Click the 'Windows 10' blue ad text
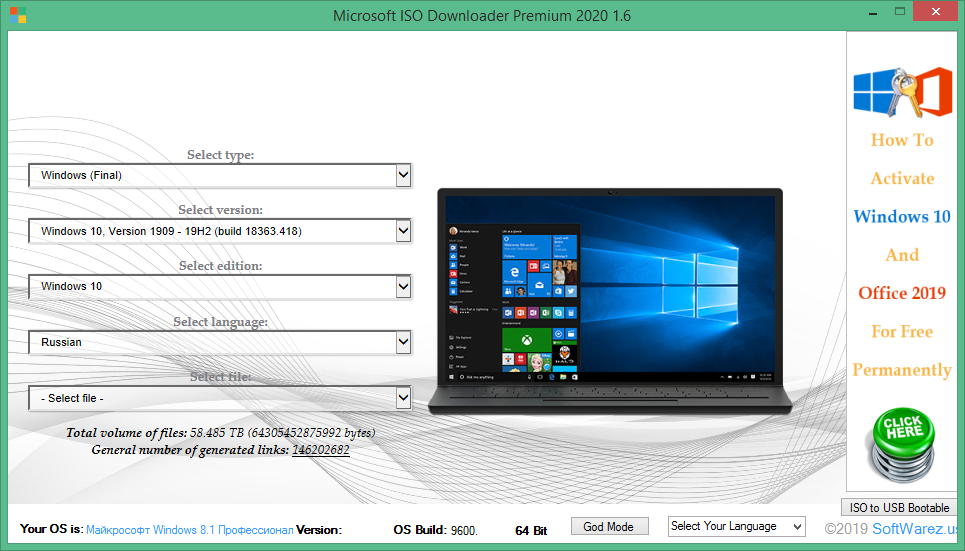This screenshot has height=551, width=965. click(x=902, y=217)
